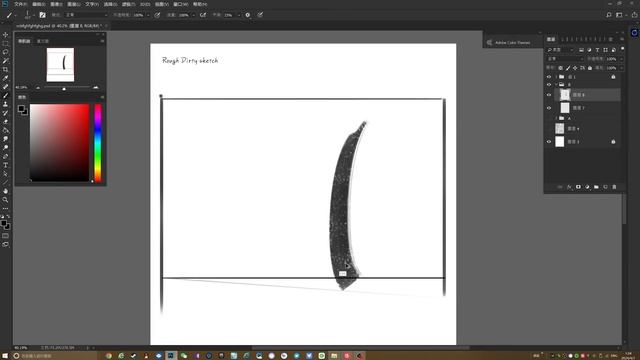Select the Brush tool in toolbox
Viewport: 640px width, 360px height.
(x=5, y=96)
